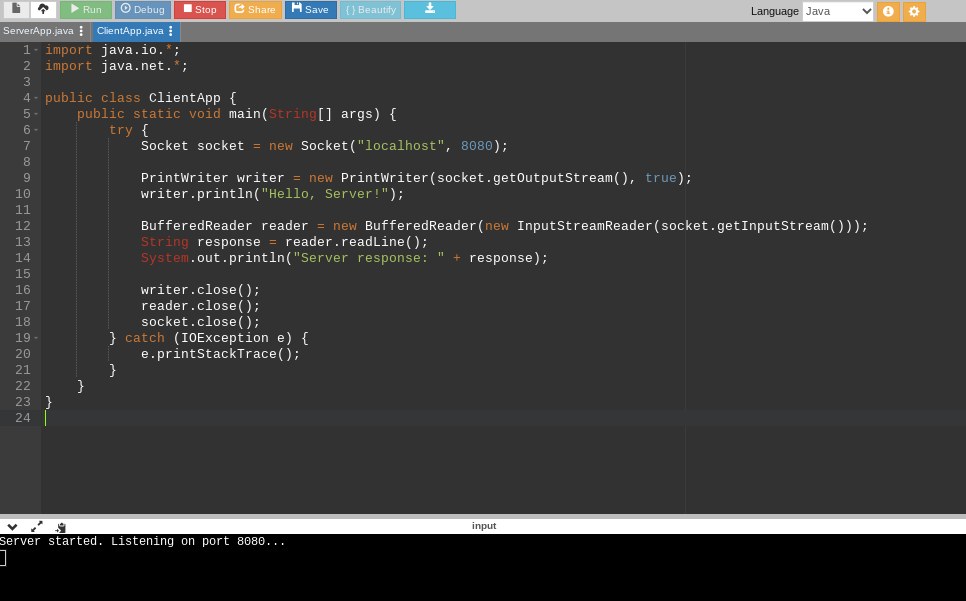Screen dimensions: 966x601
Task: Create a new file with the file icon
Action: pyautogui.click(x=16, y=9)
